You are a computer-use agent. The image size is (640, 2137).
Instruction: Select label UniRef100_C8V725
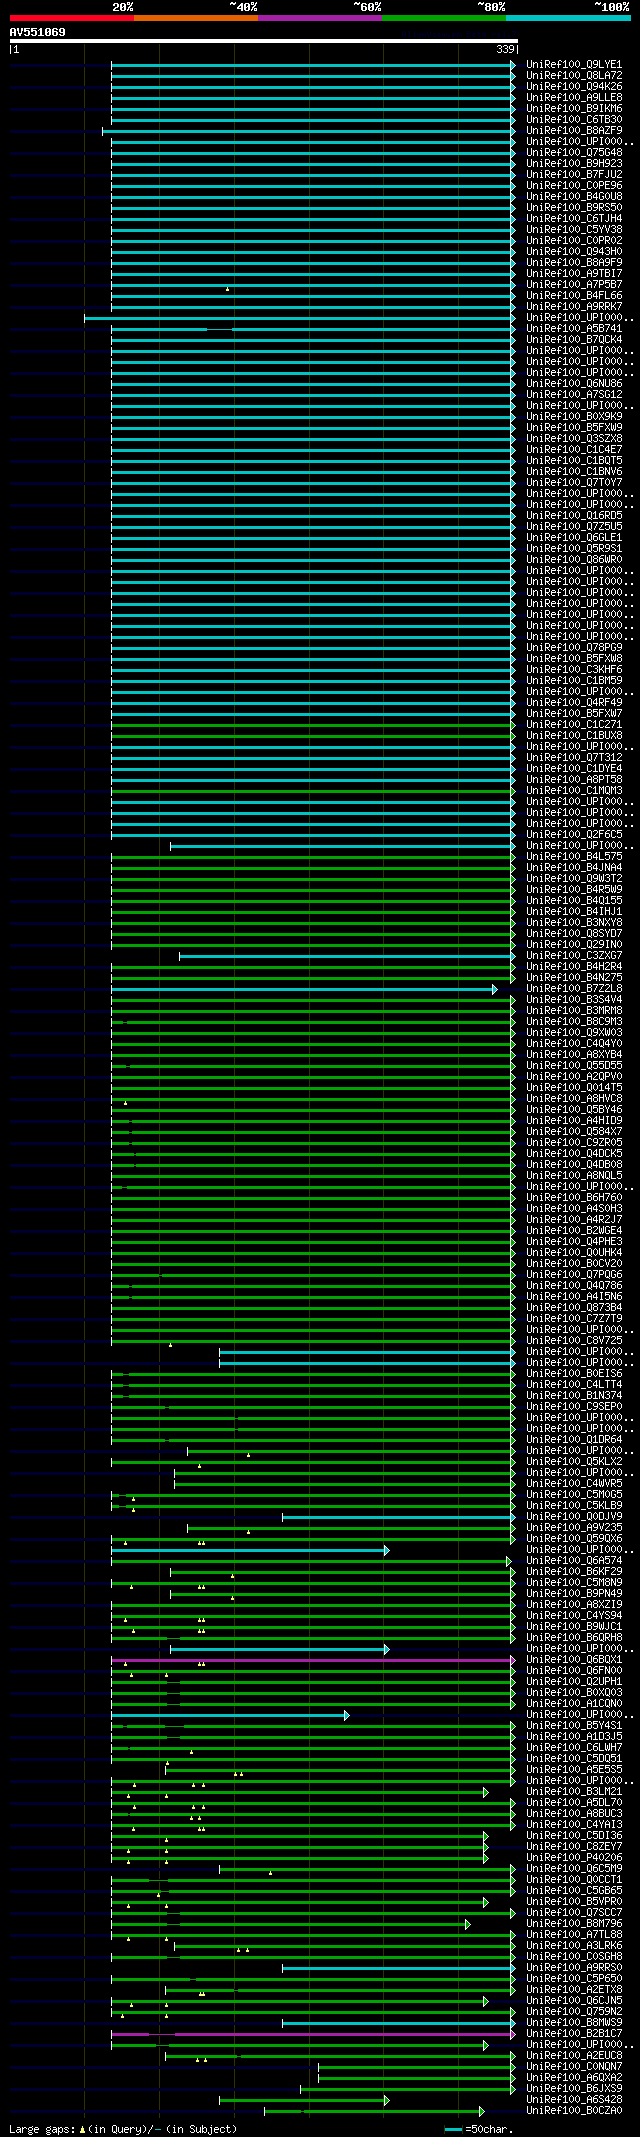pos(574,1341)
